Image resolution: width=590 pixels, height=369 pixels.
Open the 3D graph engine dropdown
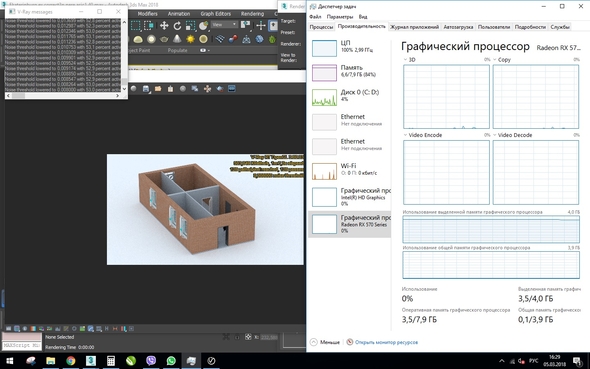point(405,60)
